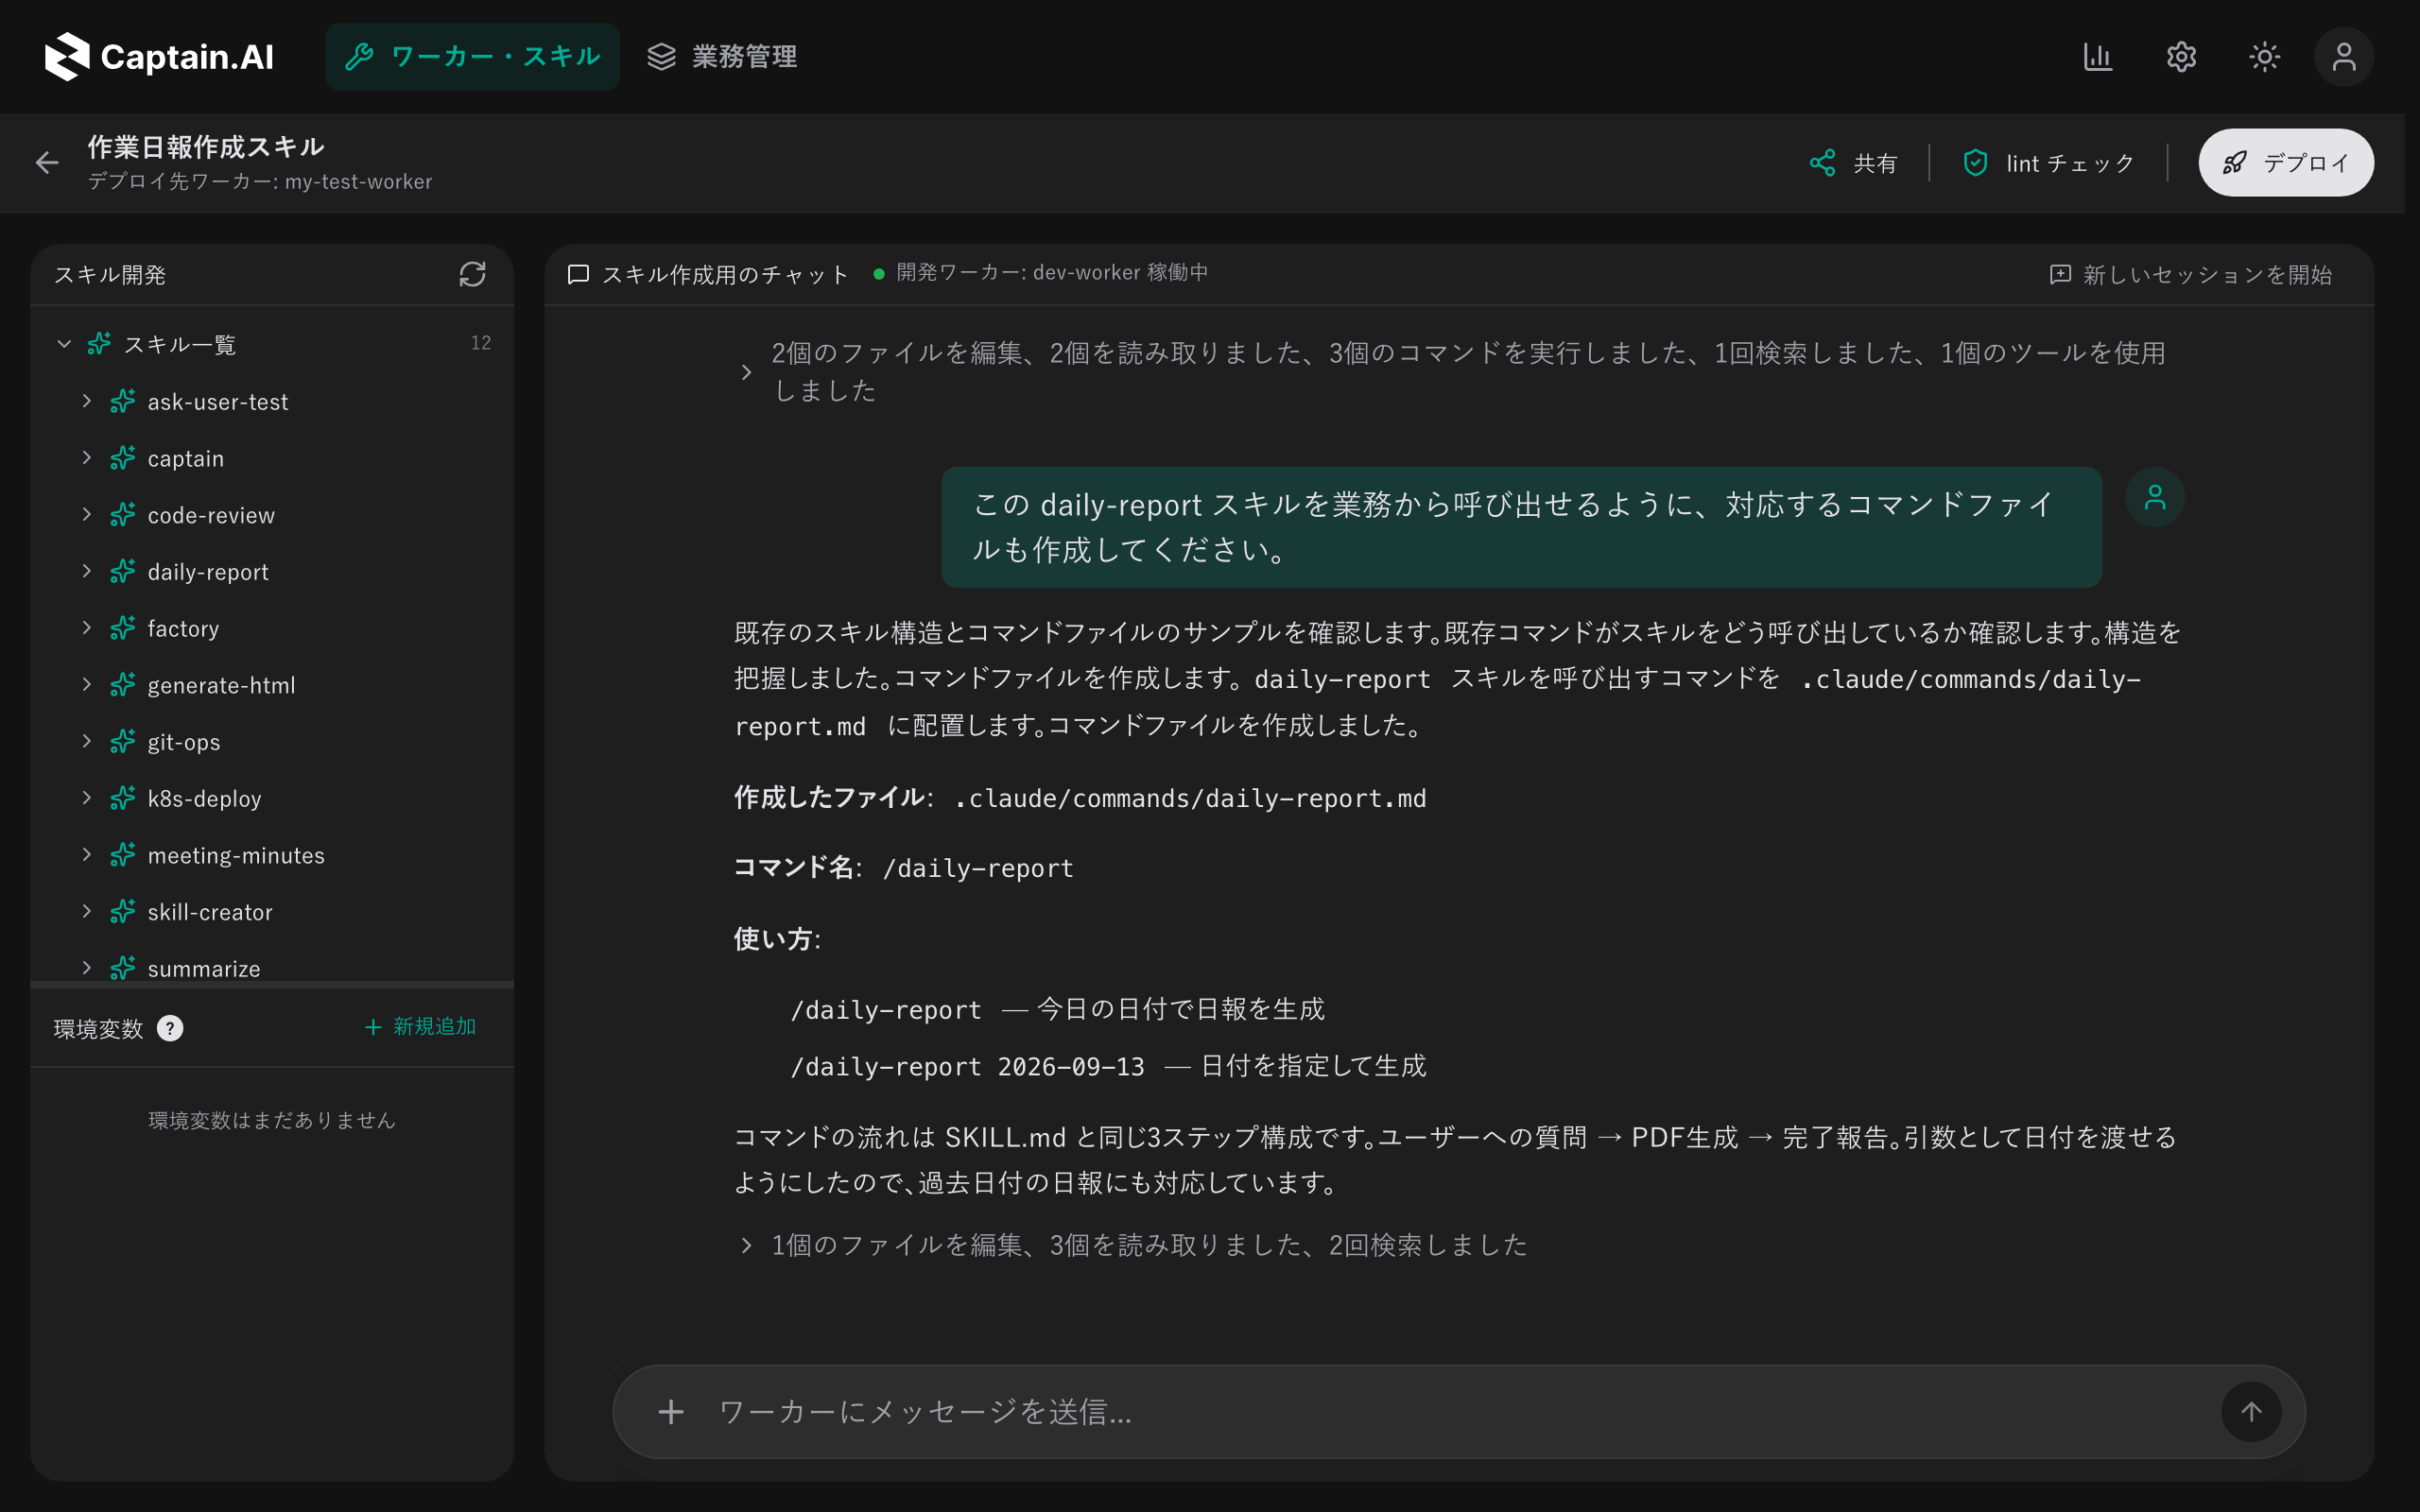Click the Captain.AI logo
Viewport: 2420px width, 1512px height.
[x=159, y=57]
